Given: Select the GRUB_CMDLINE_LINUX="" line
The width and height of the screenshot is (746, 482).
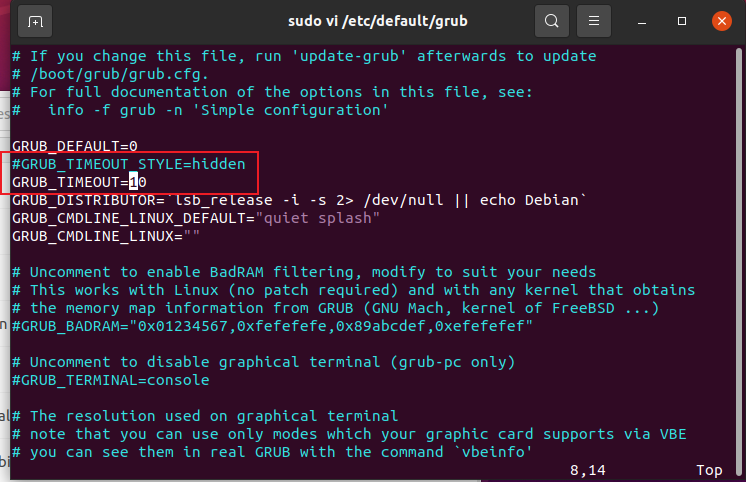Looking at the screenshot, I should tap(106, 236).
